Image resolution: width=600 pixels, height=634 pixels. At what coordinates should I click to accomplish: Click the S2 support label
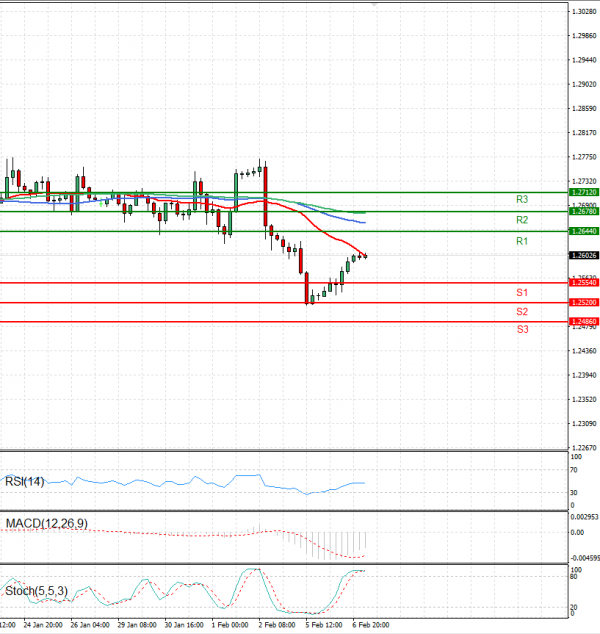pos(522,312)
